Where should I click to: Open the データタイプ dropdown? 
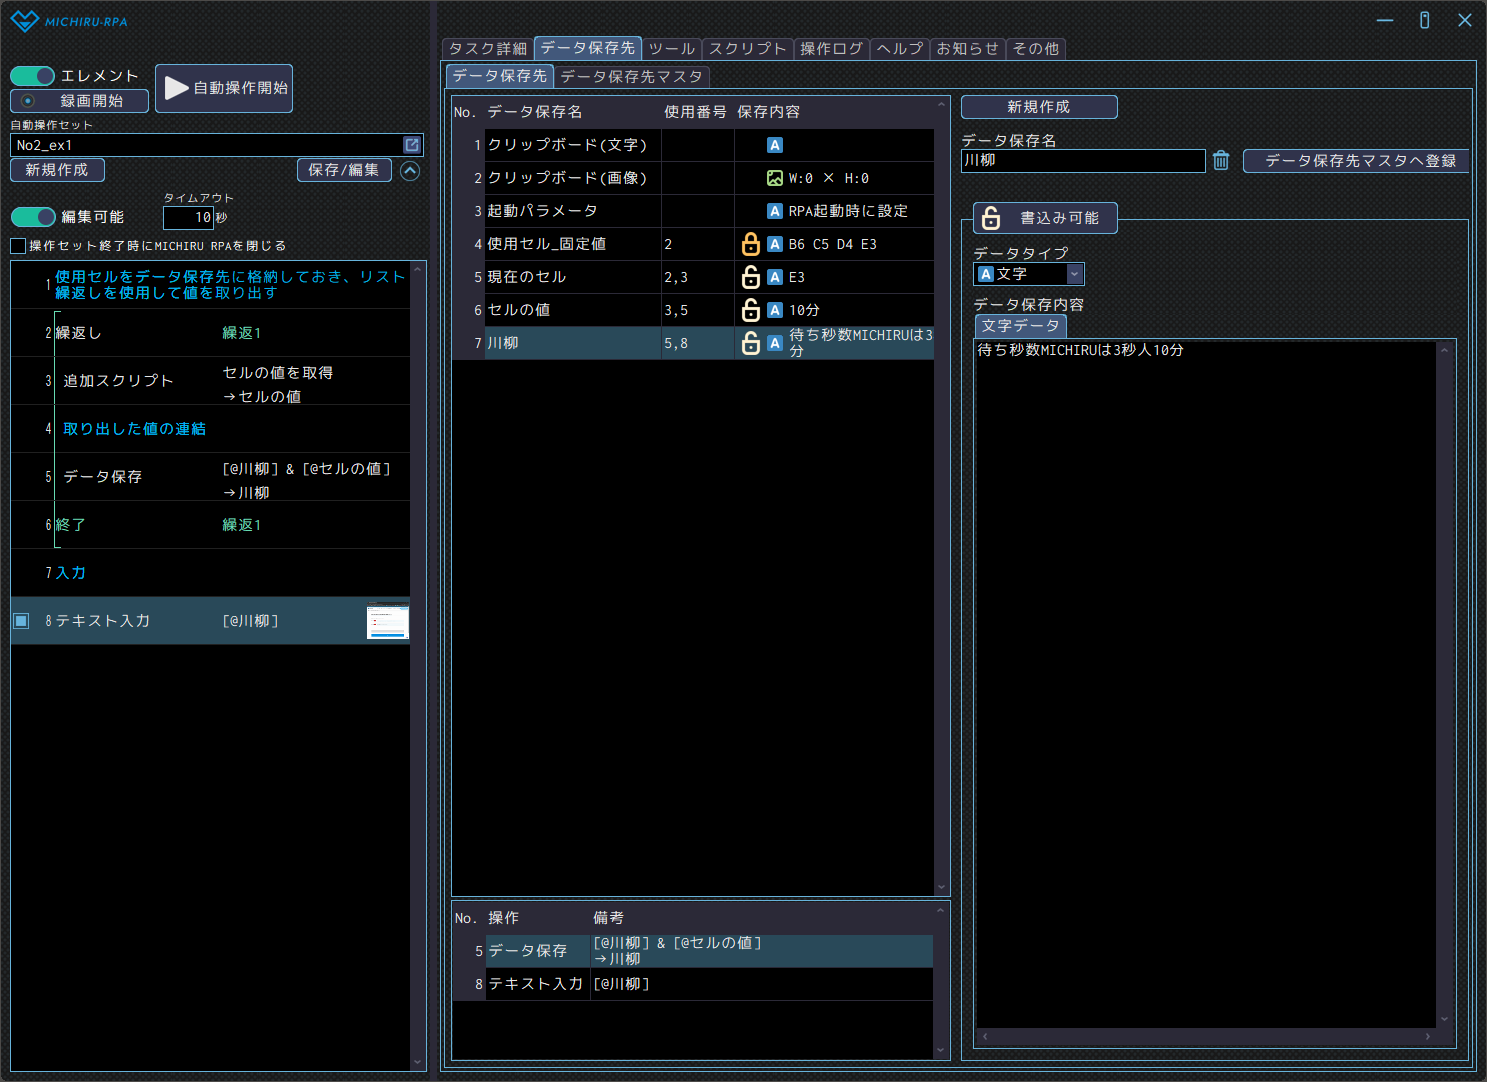pyautogui.click(x=1074, y=274)
